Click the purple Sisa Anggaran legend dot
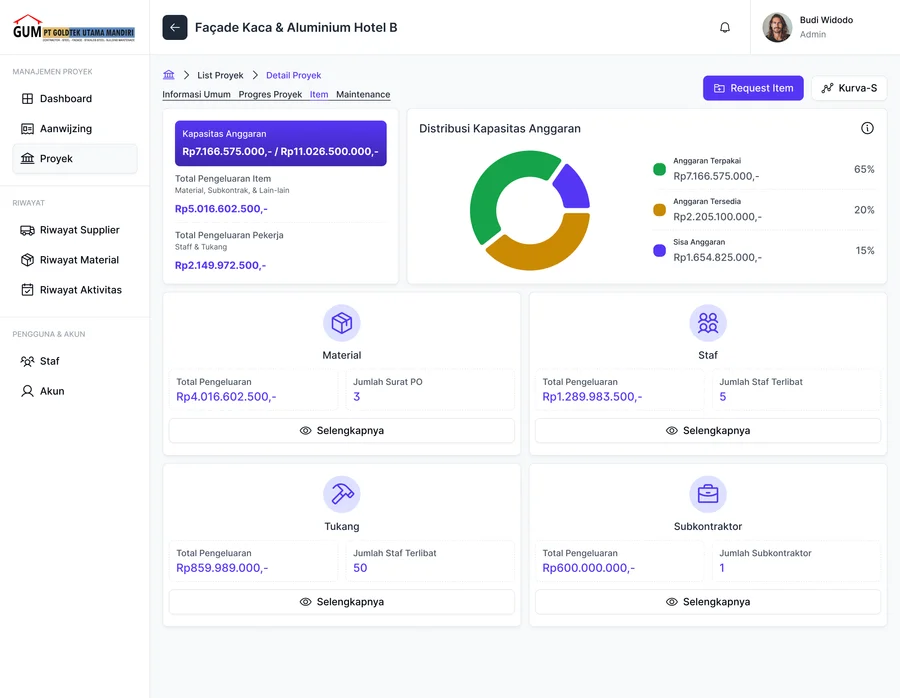 [x=660, y=250]
